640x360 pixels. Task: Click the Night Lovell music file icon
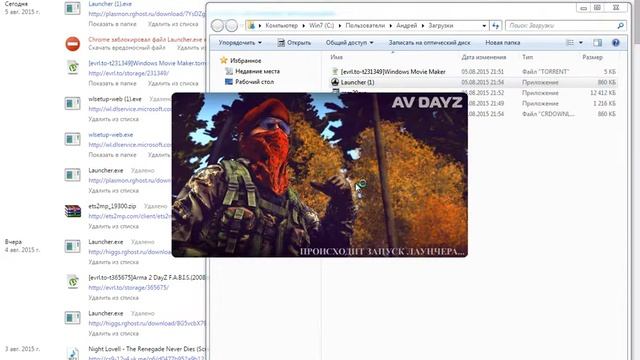click(73, 353)
